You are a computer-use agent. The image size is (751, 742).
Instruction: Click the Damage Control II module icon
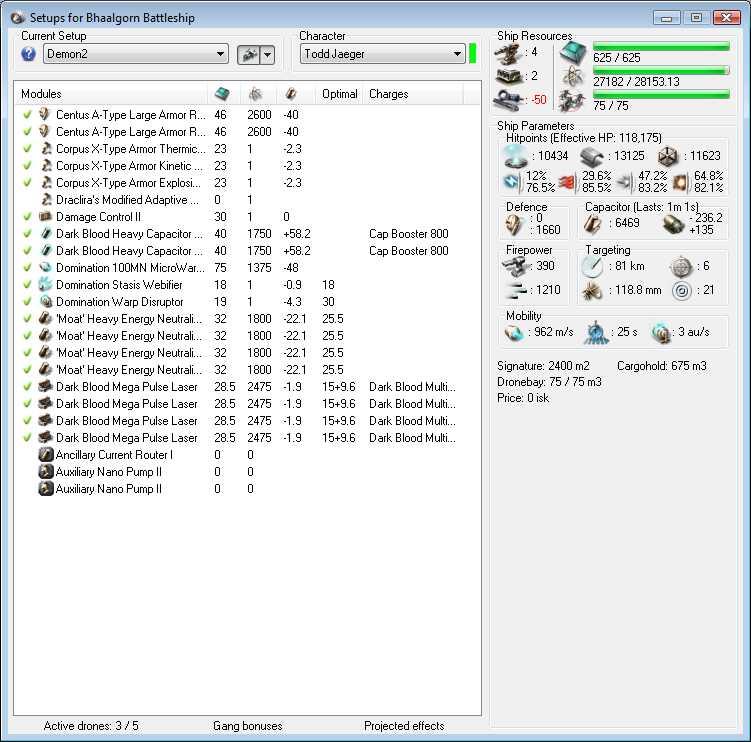coord(45,217)
